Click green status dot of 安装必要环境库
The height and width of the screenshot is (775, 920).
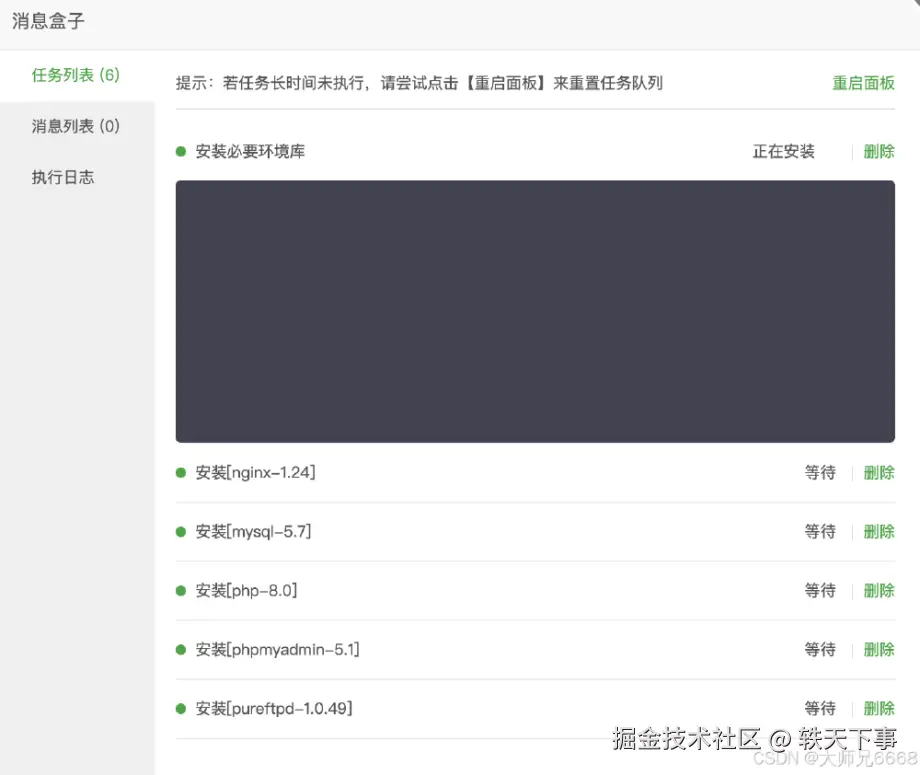pos(181,151)
